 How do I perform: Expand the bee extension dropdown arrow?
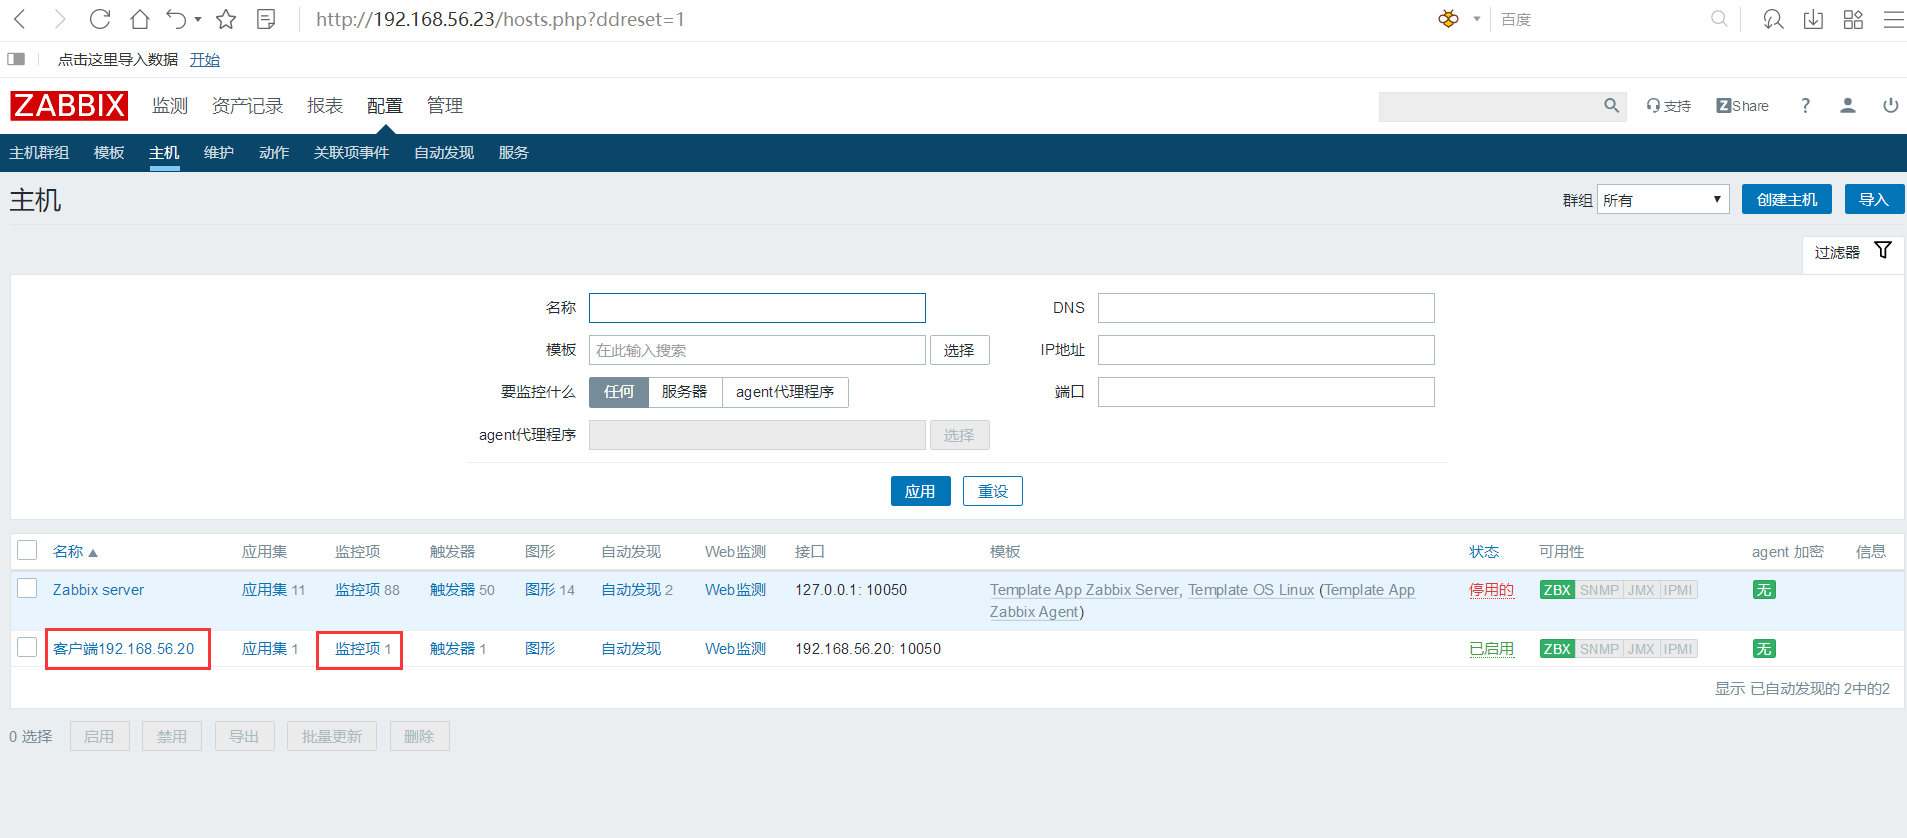click(1476, 19)
